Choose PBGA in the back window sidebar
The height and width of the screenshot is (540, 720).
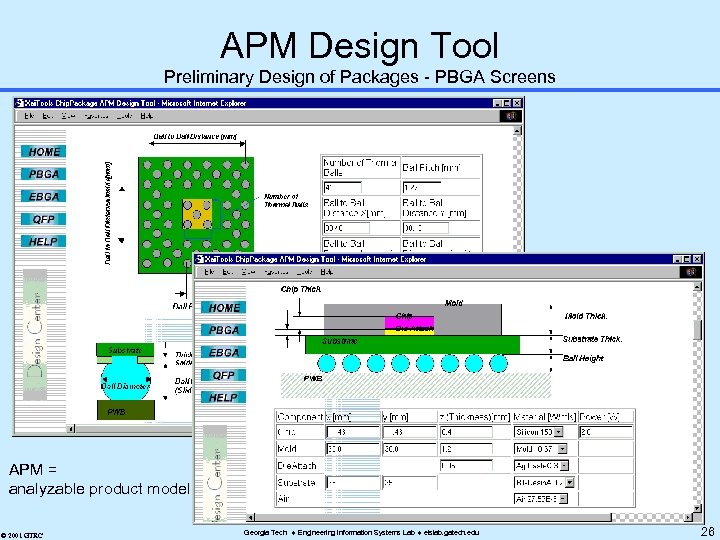coord(44,174)
